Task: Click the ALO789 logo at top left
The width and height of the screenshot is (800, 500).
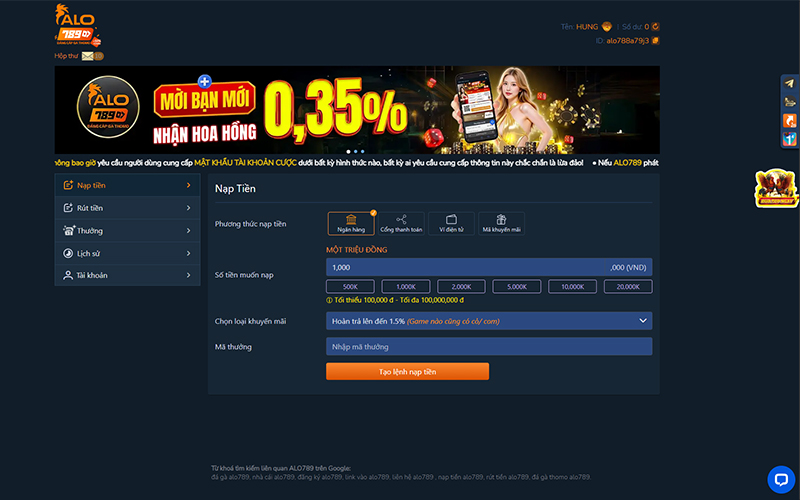Action: 77,25
